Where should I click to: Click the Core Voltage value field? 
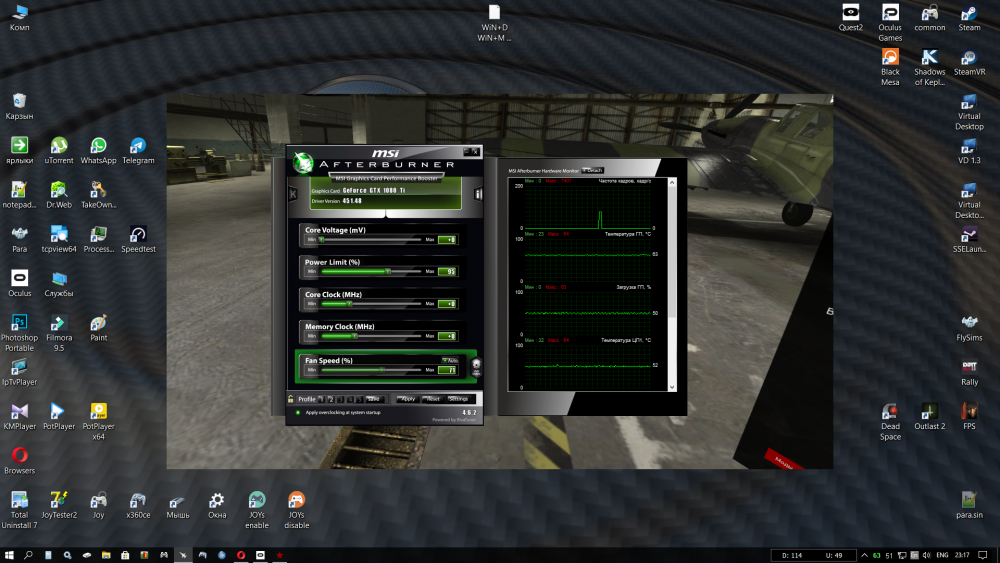tap(447, 240)
